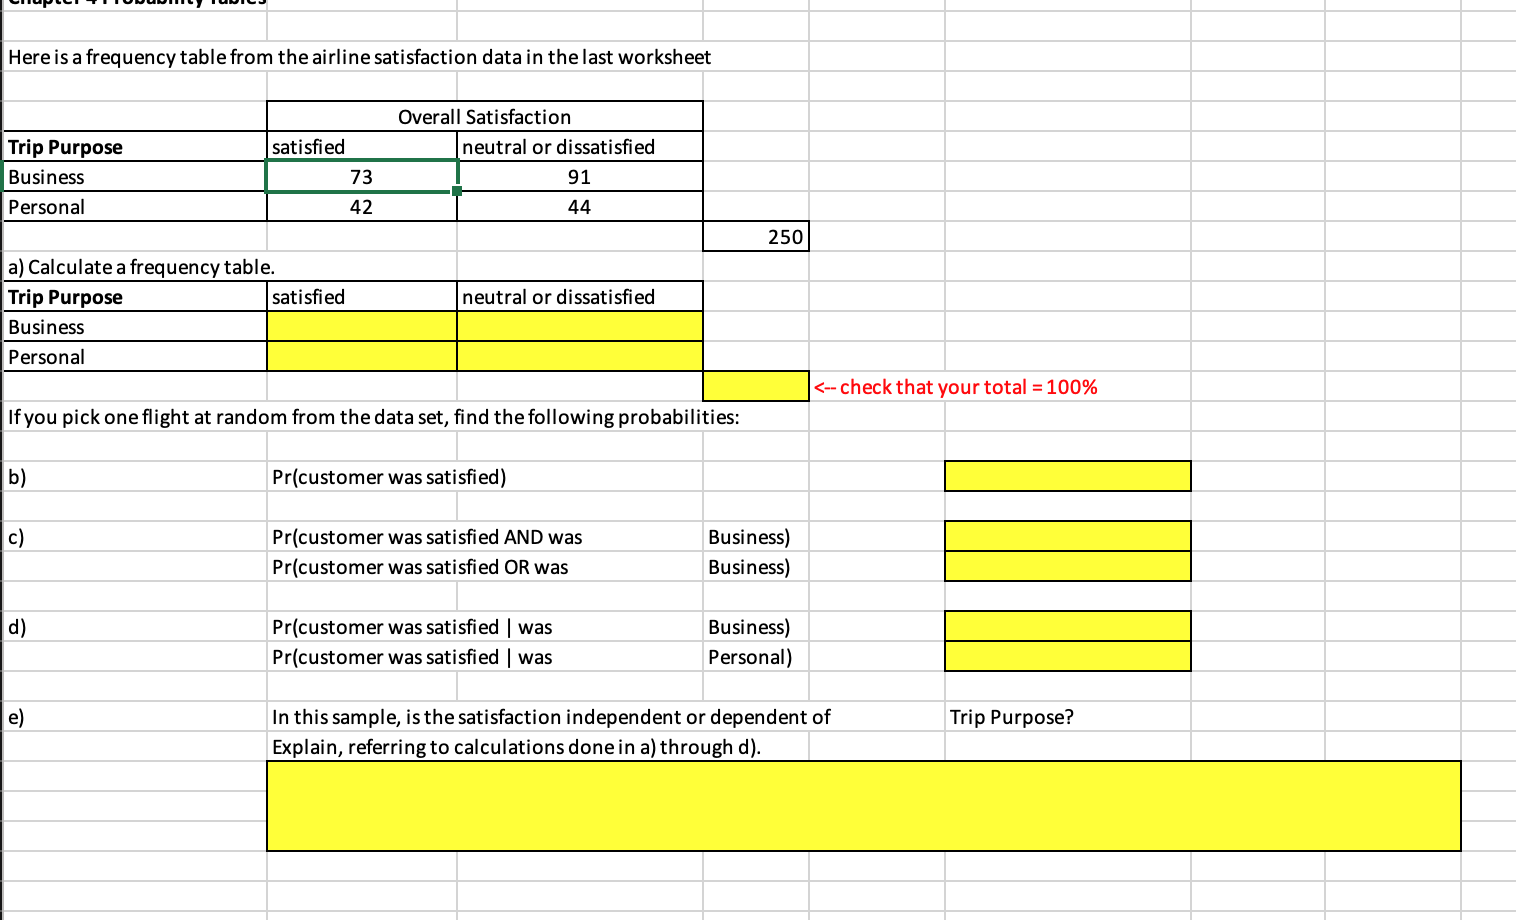1516x920 pixels.
Task: Select the answer cell for Pr(customer was satisfied)
Action: pyautogui.click(x=1066, y=476)
